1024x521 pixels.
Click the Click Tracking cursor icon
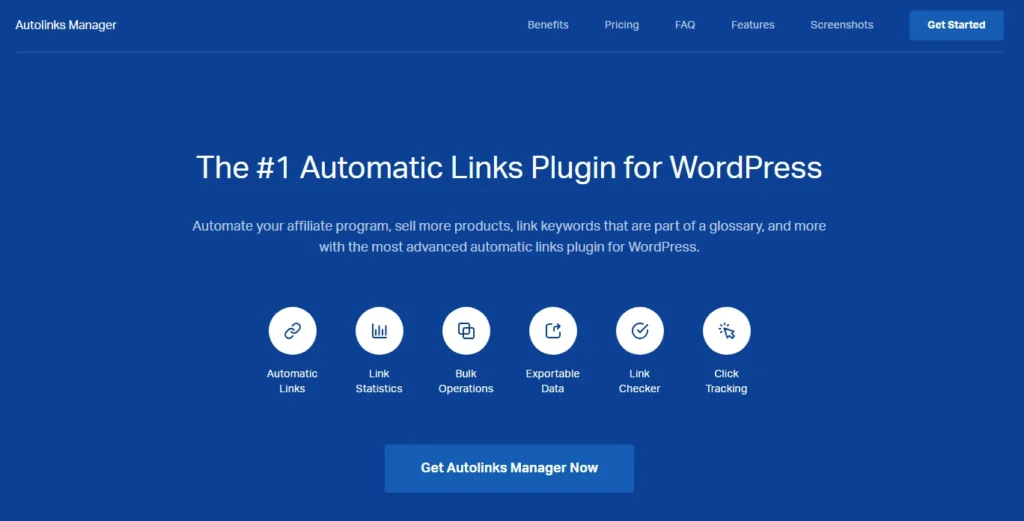tap(727, 331)
